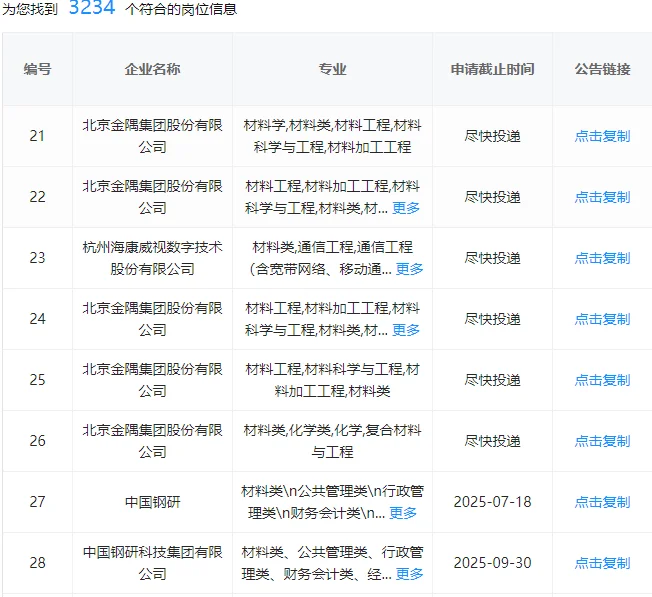Copy the announcement link for row 28

(602, 563)
